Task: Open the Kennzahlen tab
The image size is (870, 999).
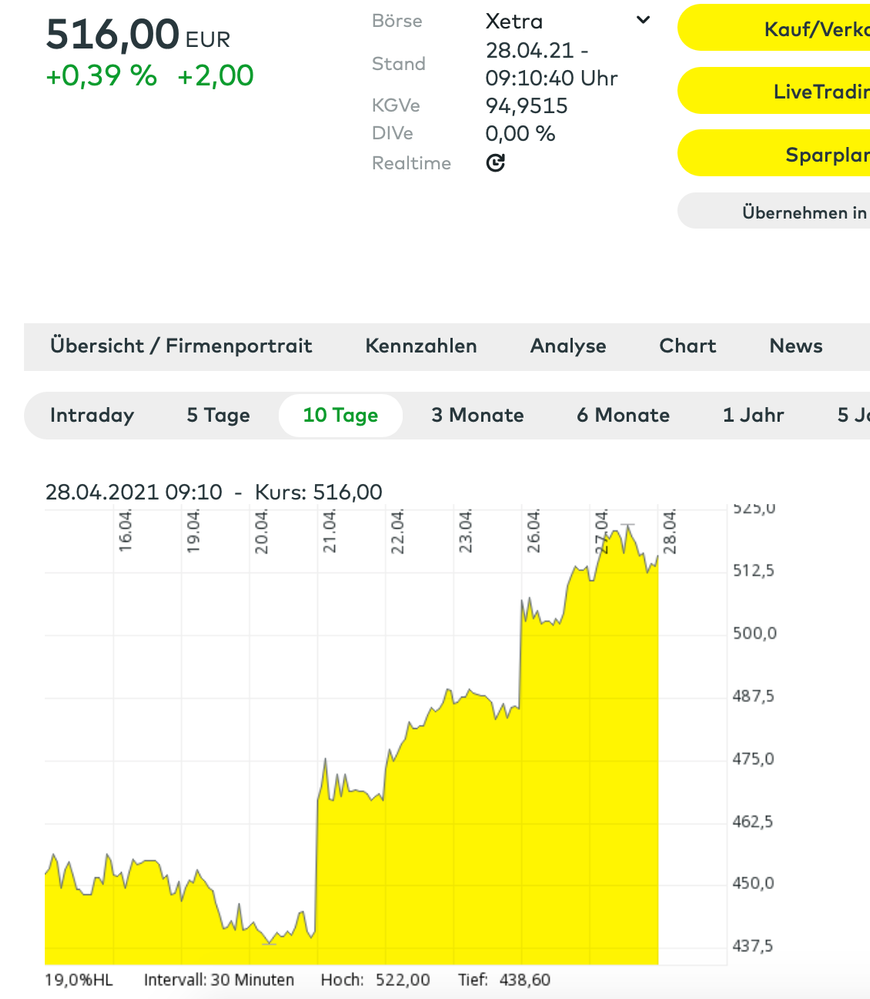Action: [x=421, y=346]
